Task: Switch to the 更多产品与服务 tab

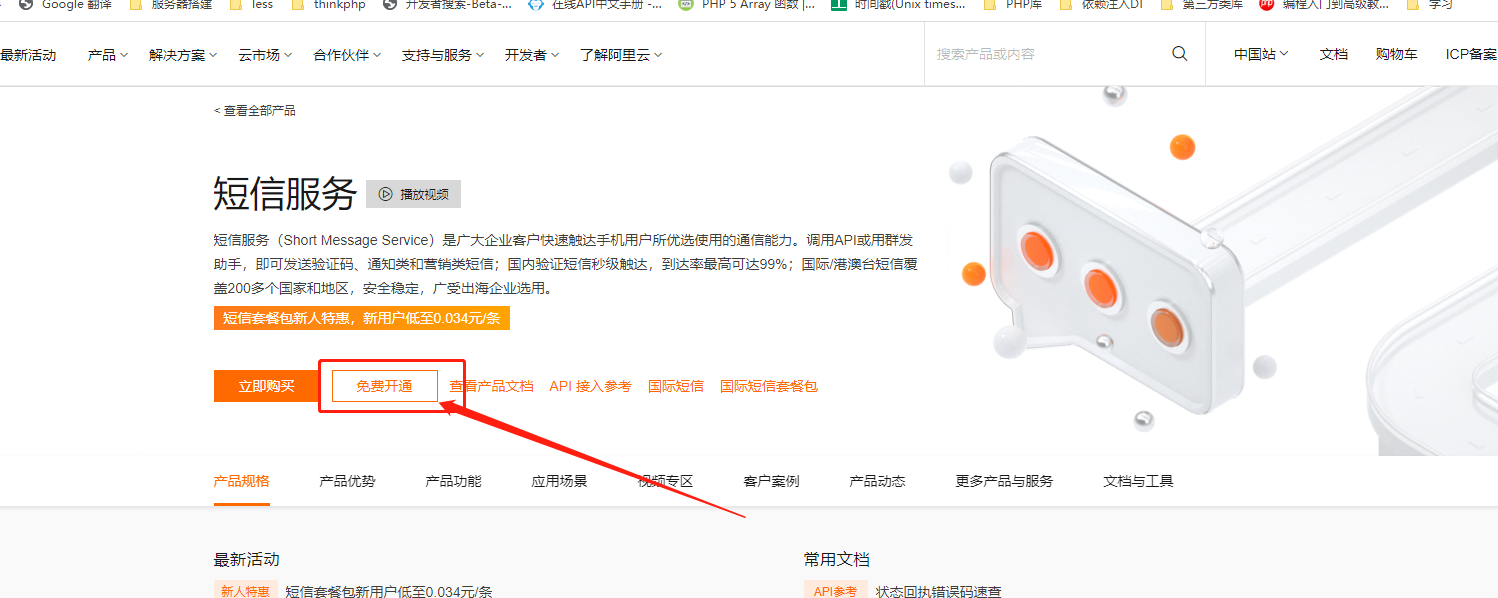Action: click(1004, 481)
